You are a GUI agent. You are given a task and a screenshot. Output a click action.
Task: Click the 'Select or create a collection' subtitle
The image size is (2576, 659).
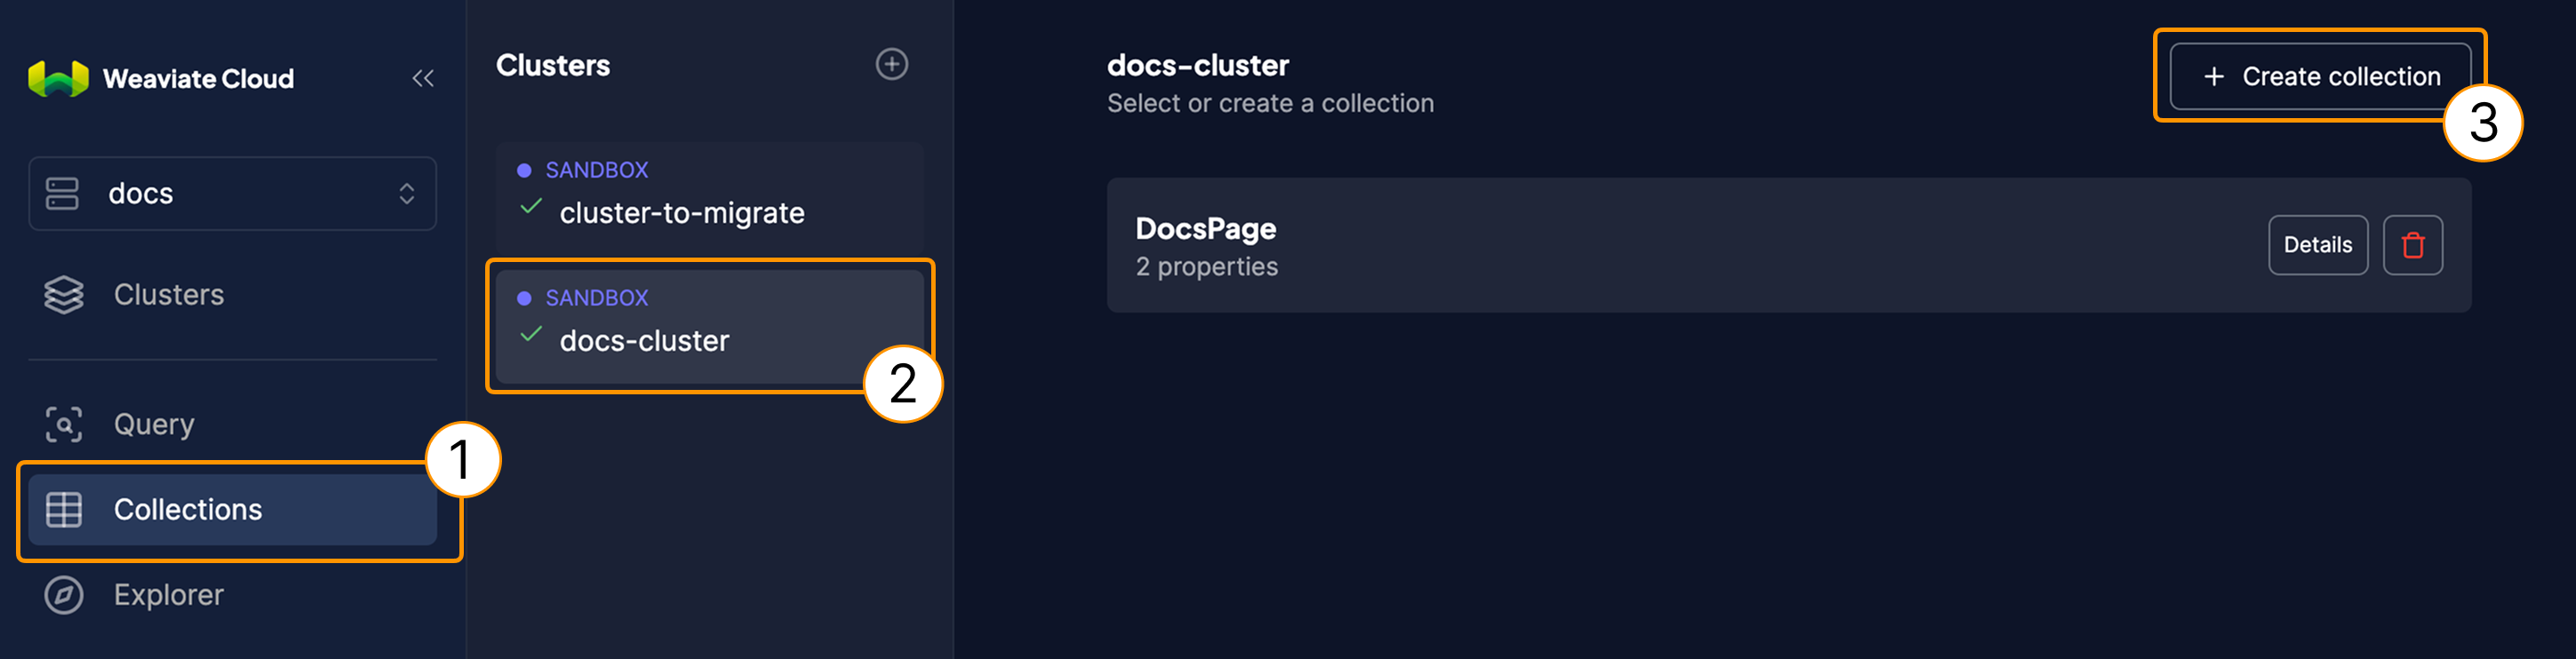1270,103
